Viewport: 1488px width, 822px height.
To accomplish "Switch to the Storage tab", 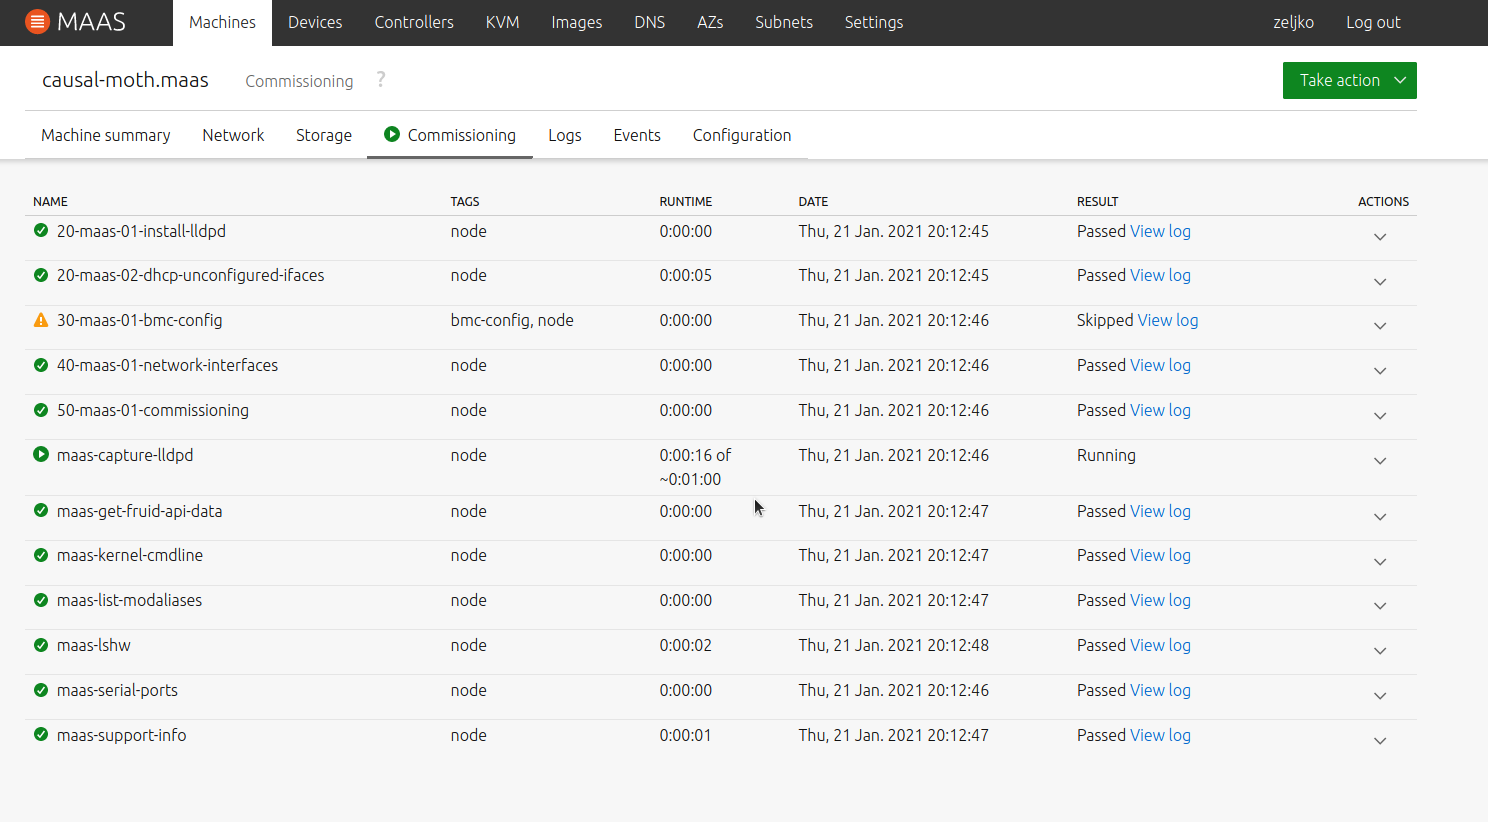I will [324, 135].
